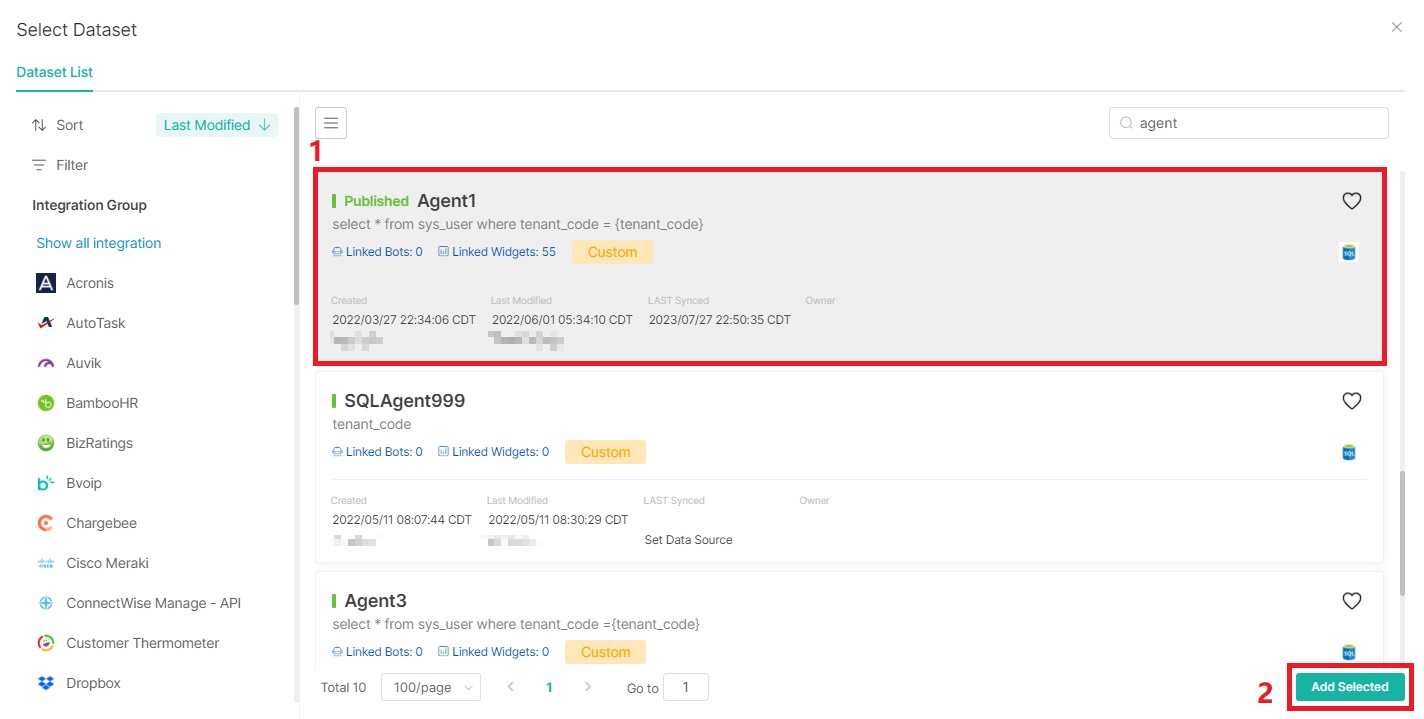1424x719 pixels.
Task: Open the 100/page page size dropdown
Action: click(x=431, y=687)
